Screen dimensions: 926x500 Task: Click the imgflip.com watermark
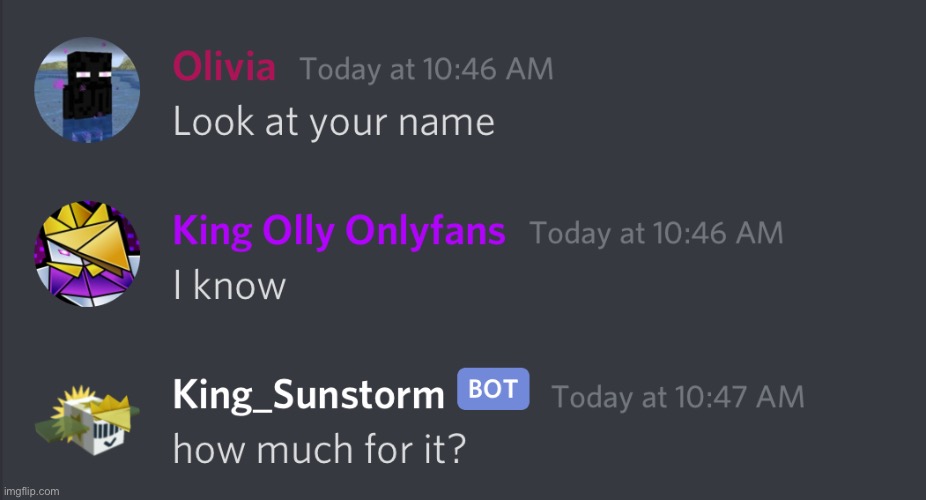click(31, 491)
